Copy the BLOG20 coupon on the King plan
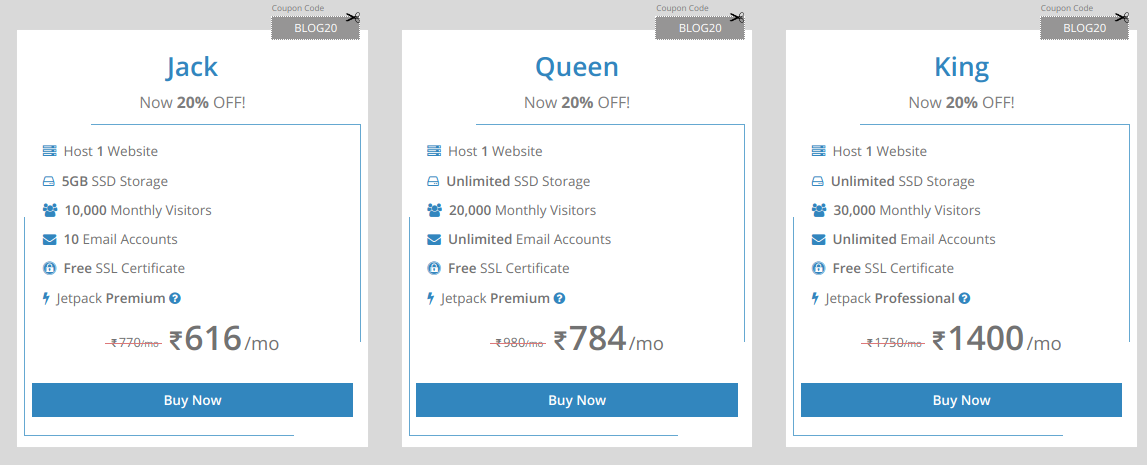Viewport: 1147px width, 465px height. pyautogui.click(x=1084, y=28)
